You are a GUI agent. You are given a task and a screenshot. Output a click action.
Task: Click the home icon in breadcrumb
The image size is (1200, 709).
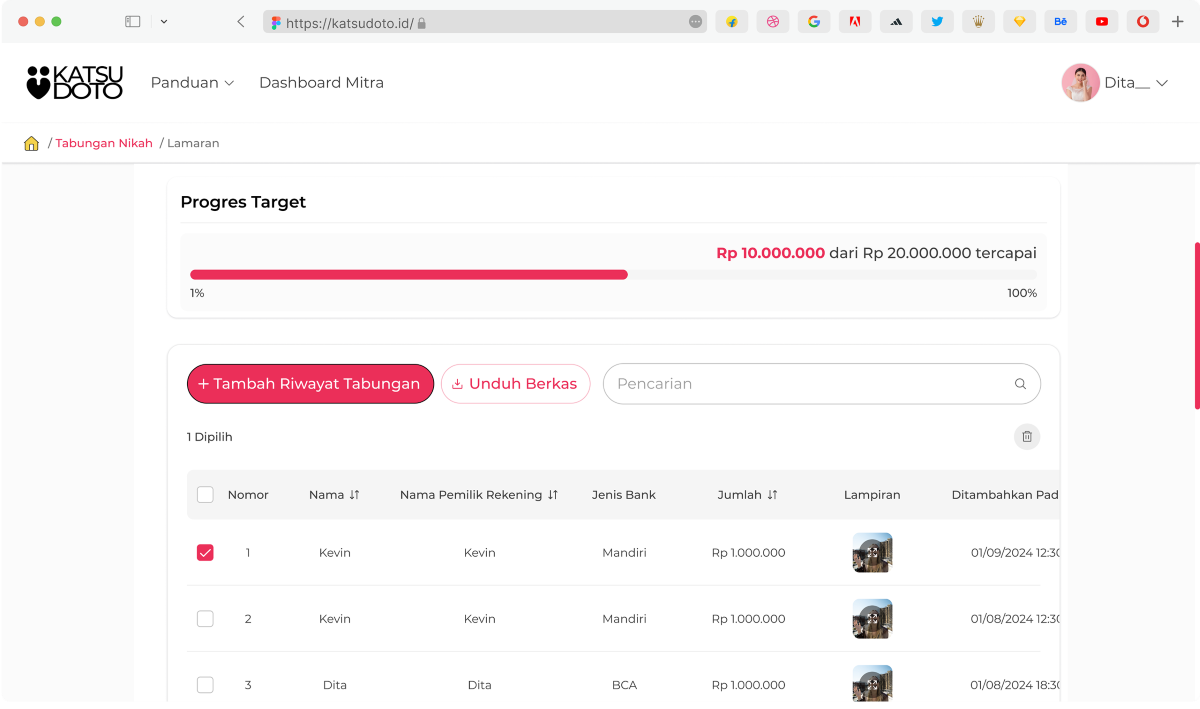(x=31, y=143)
